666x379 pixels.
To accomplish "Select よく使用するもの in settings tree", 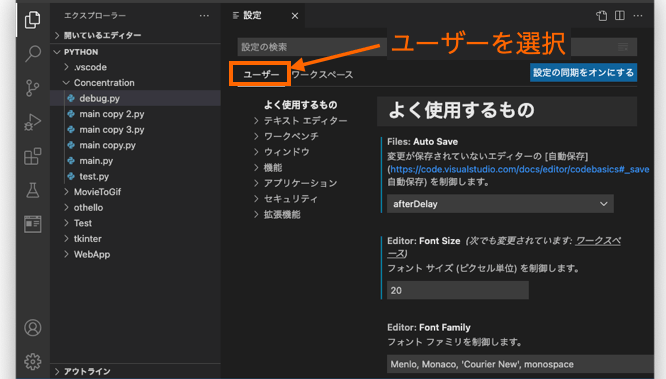I will coord(300,105).
